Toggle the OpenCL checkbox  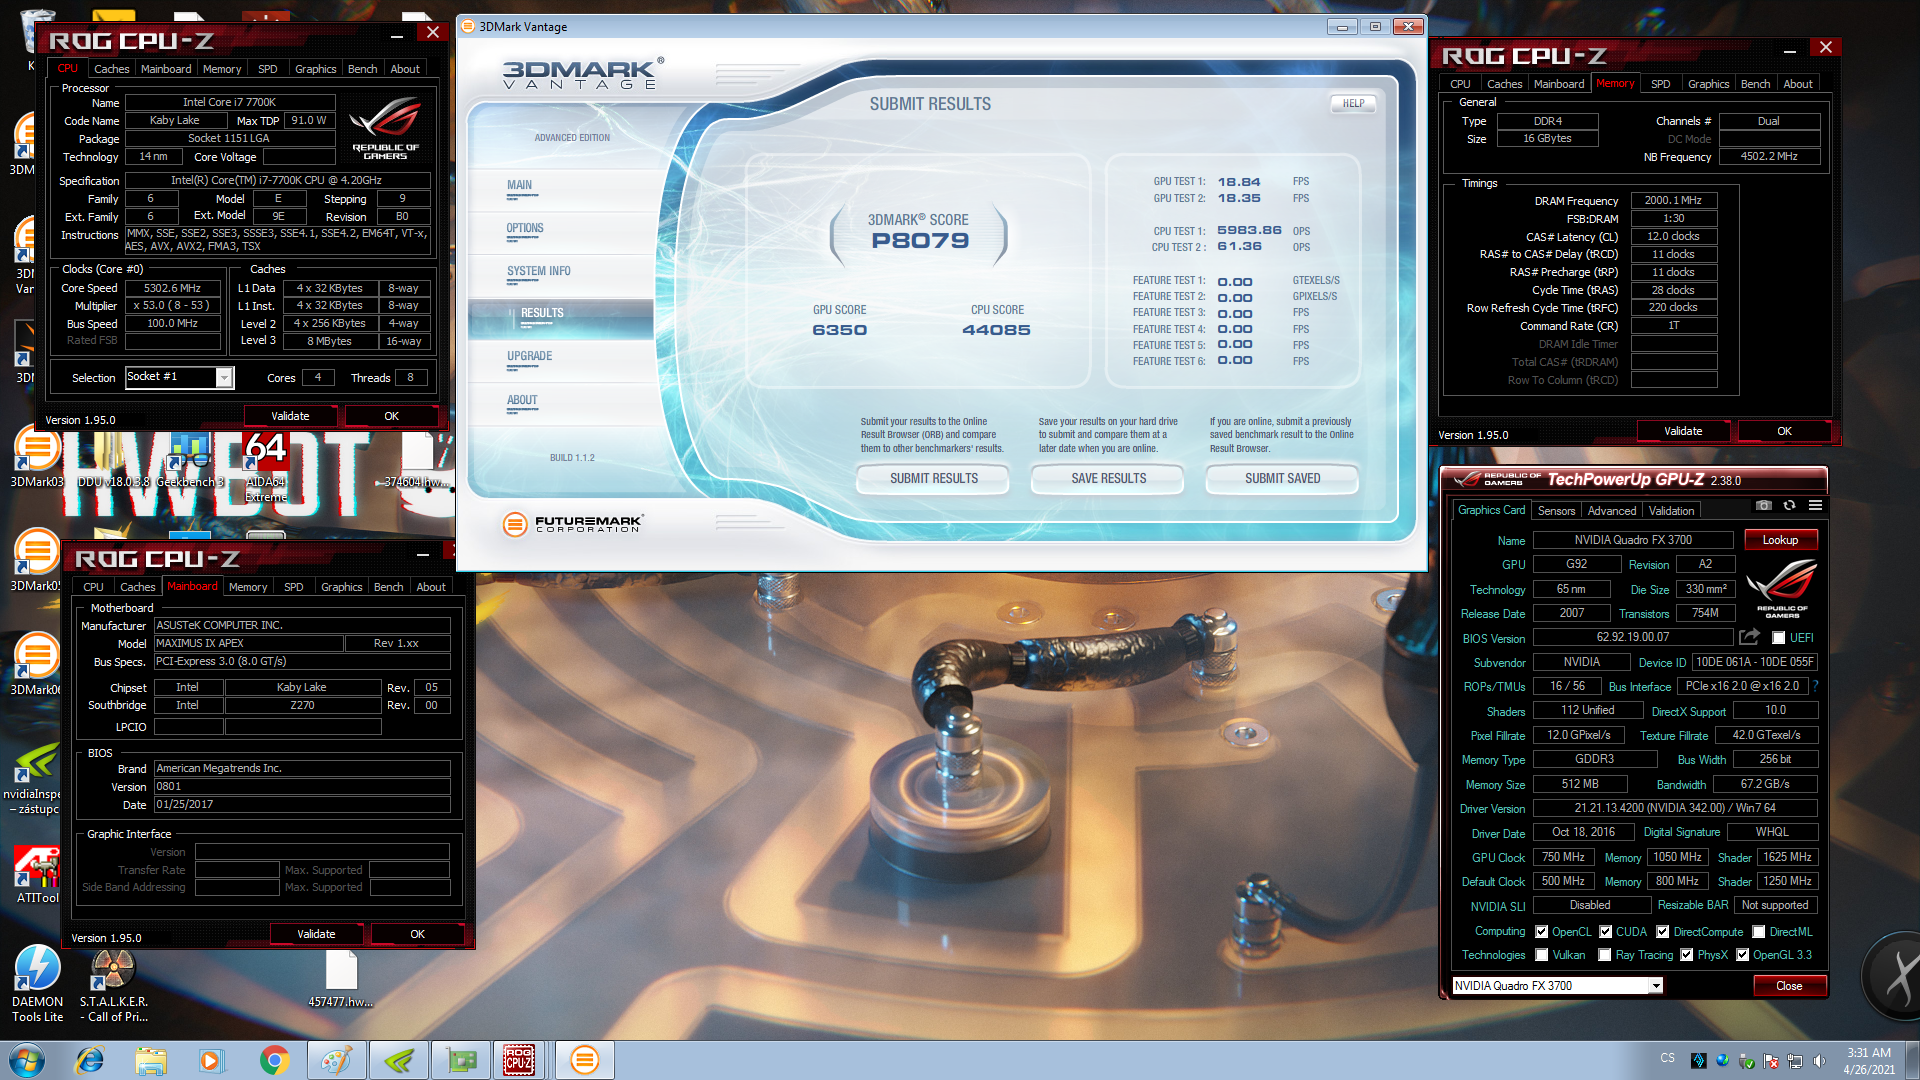click(1541, 931)
